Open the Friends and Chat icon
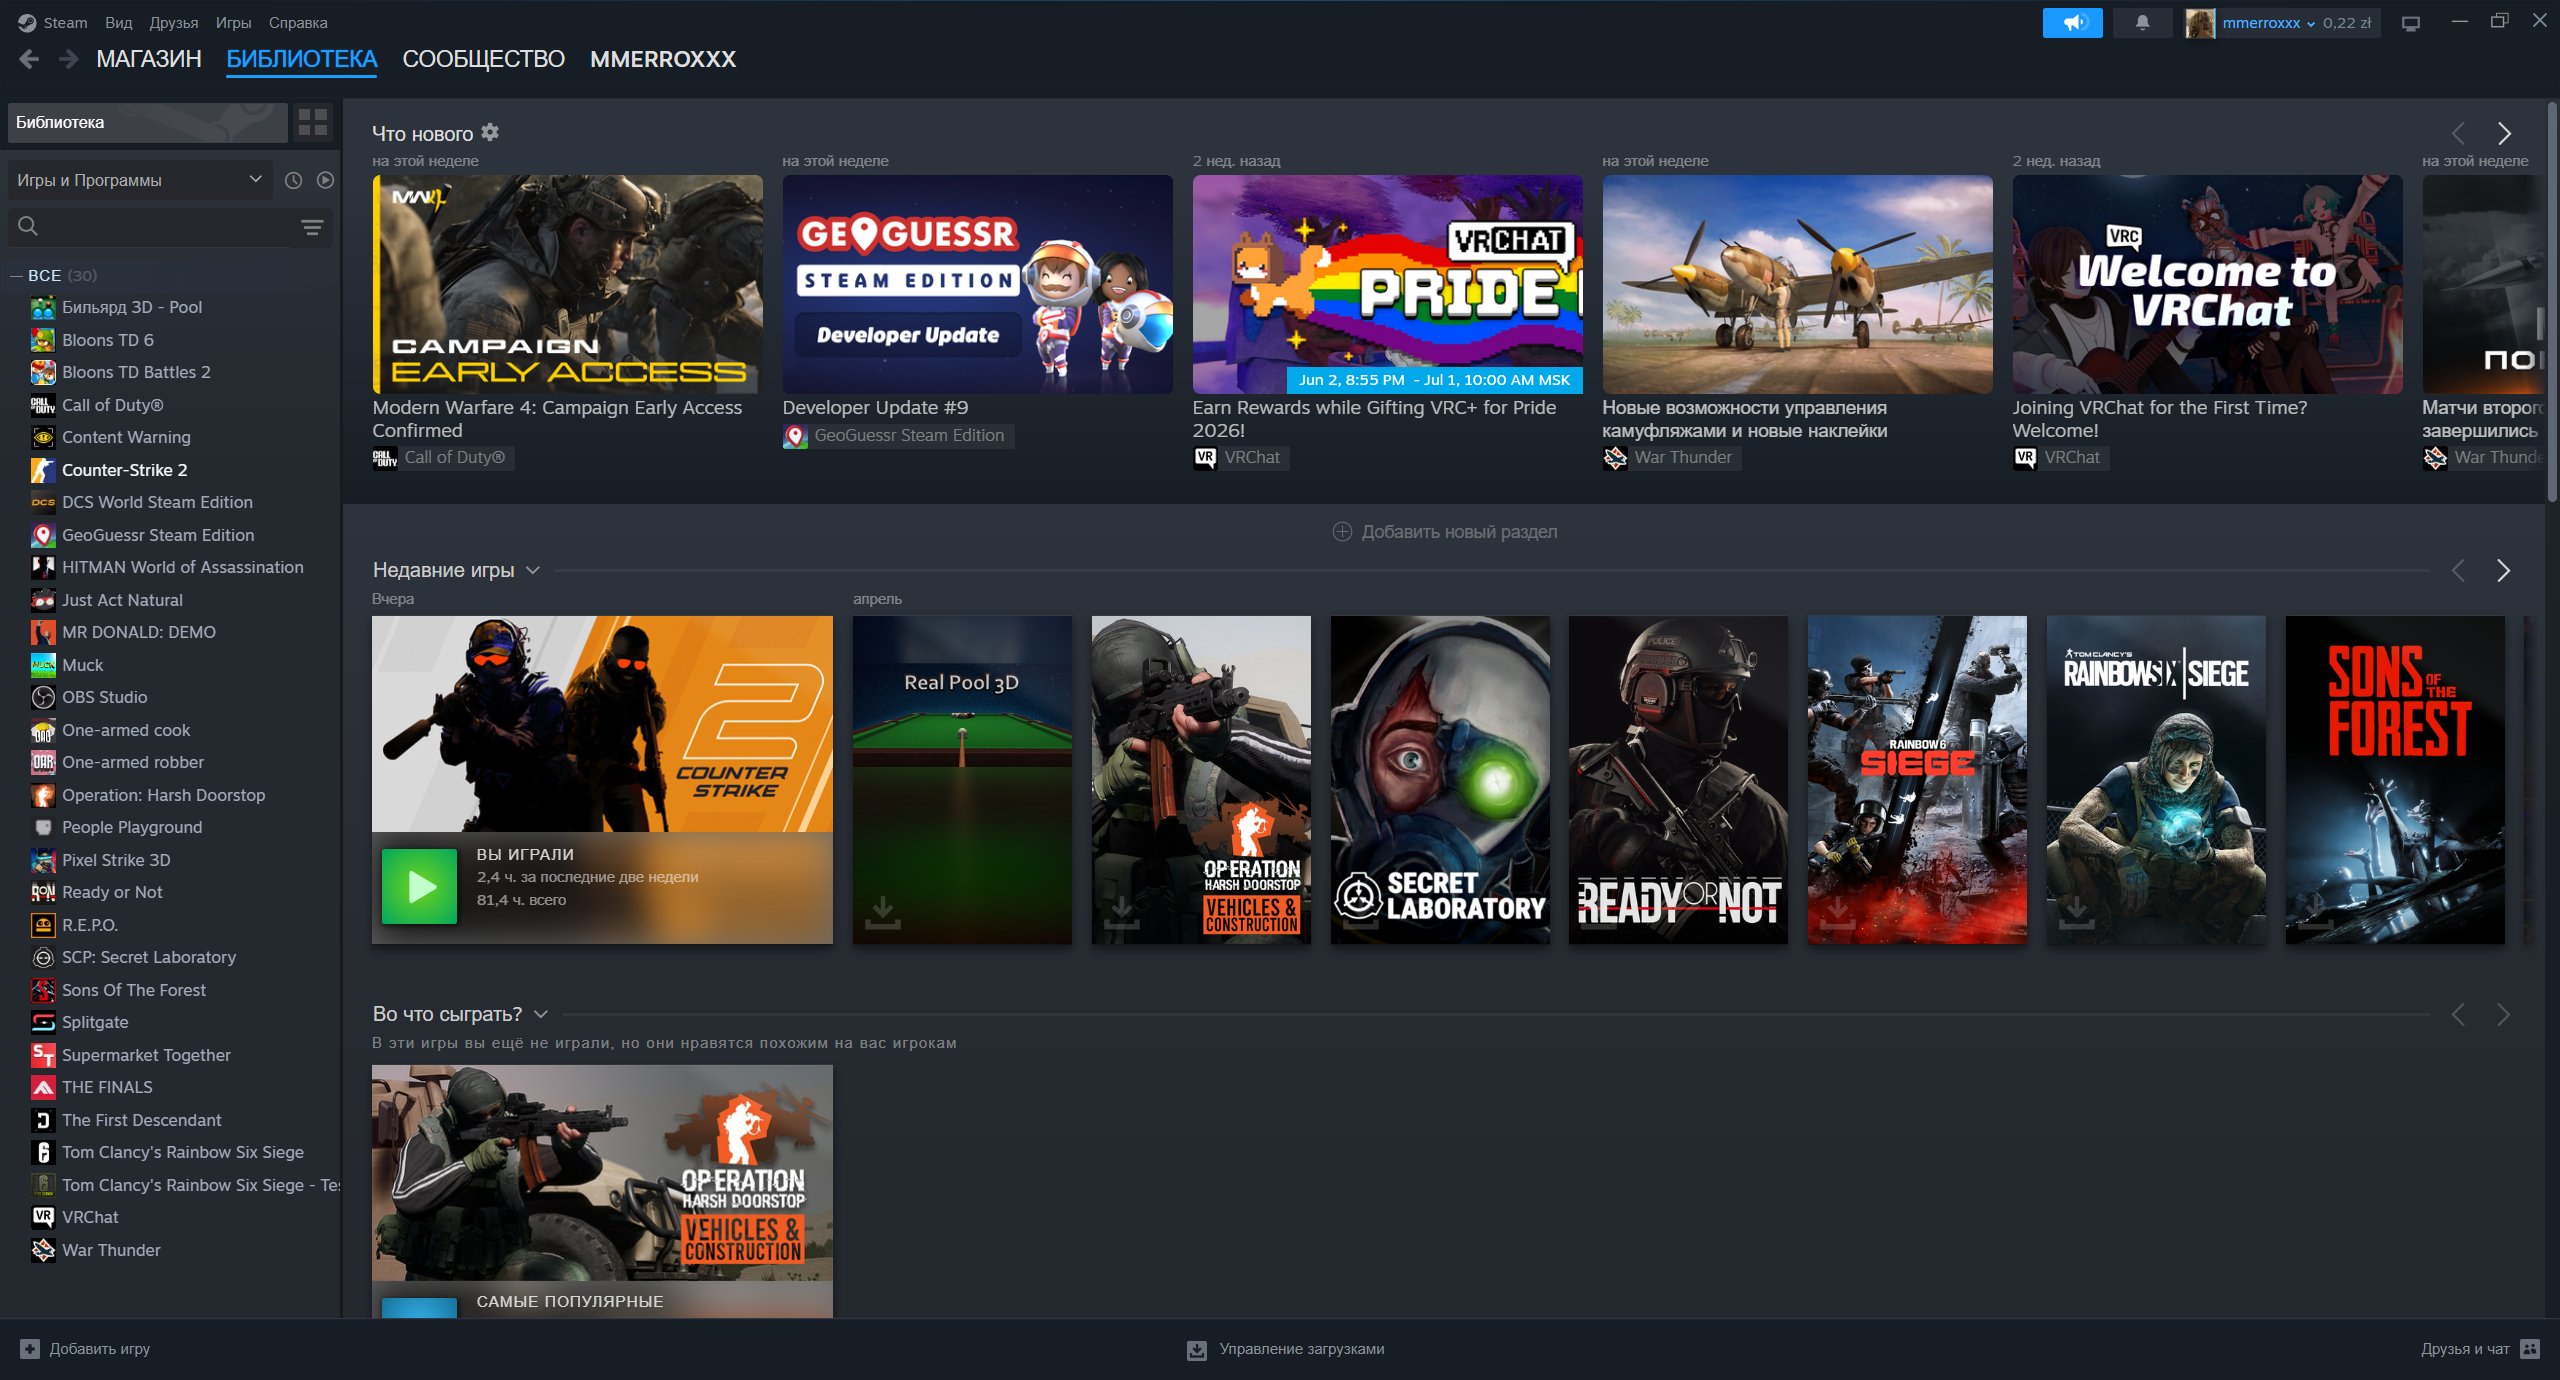The width and height of the screenshot is (2560, 1380). tap(2530, 1349)
